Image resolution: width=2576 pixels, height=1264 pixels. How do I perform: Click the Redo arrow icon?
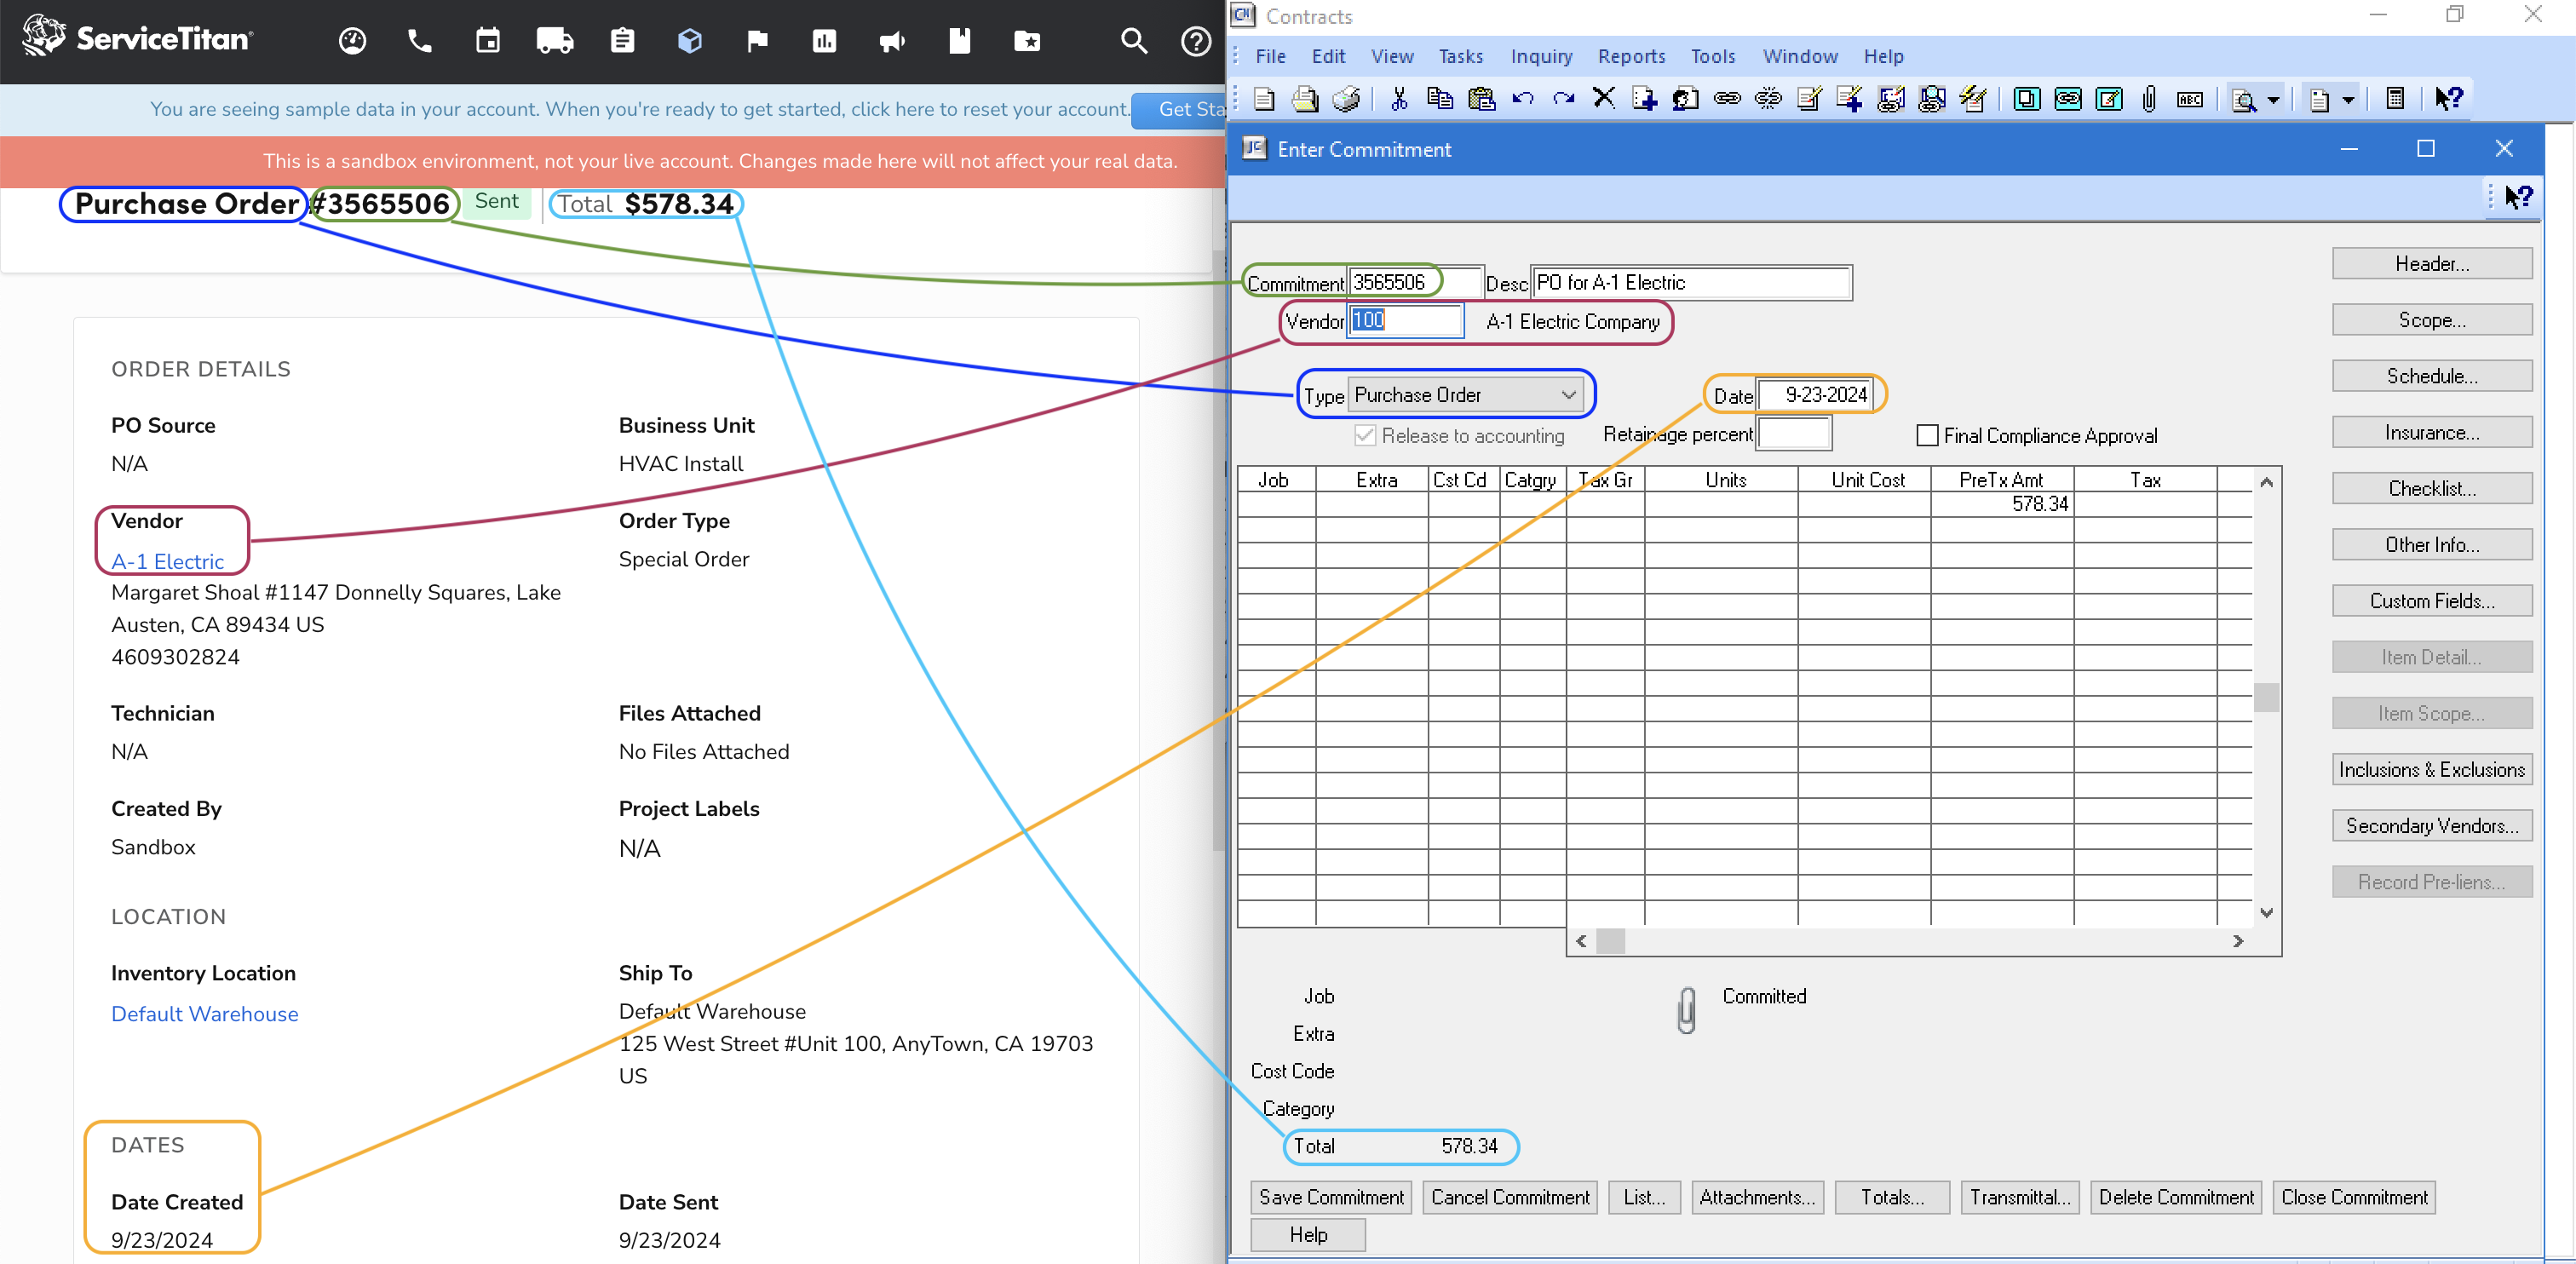point(1564,99)
